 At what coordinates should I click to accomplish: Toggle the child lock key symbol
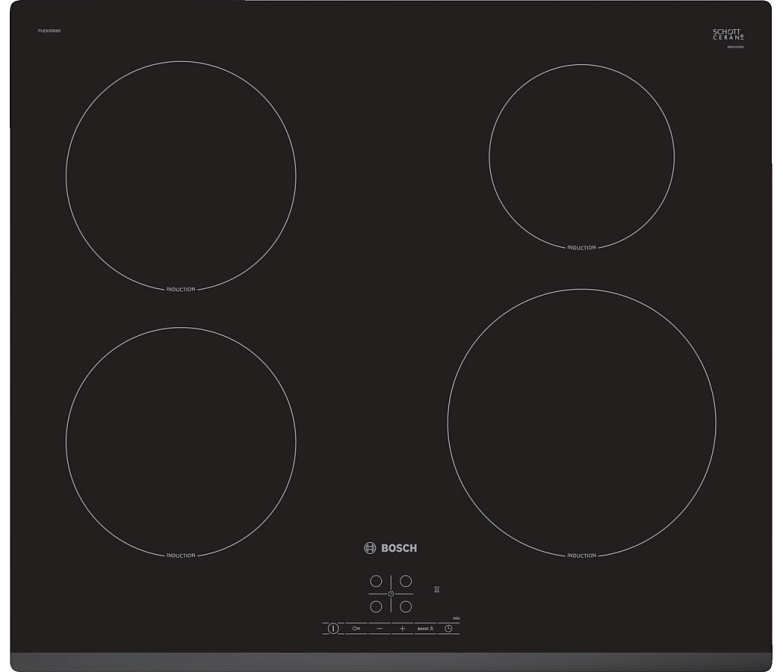click(356, 628)
